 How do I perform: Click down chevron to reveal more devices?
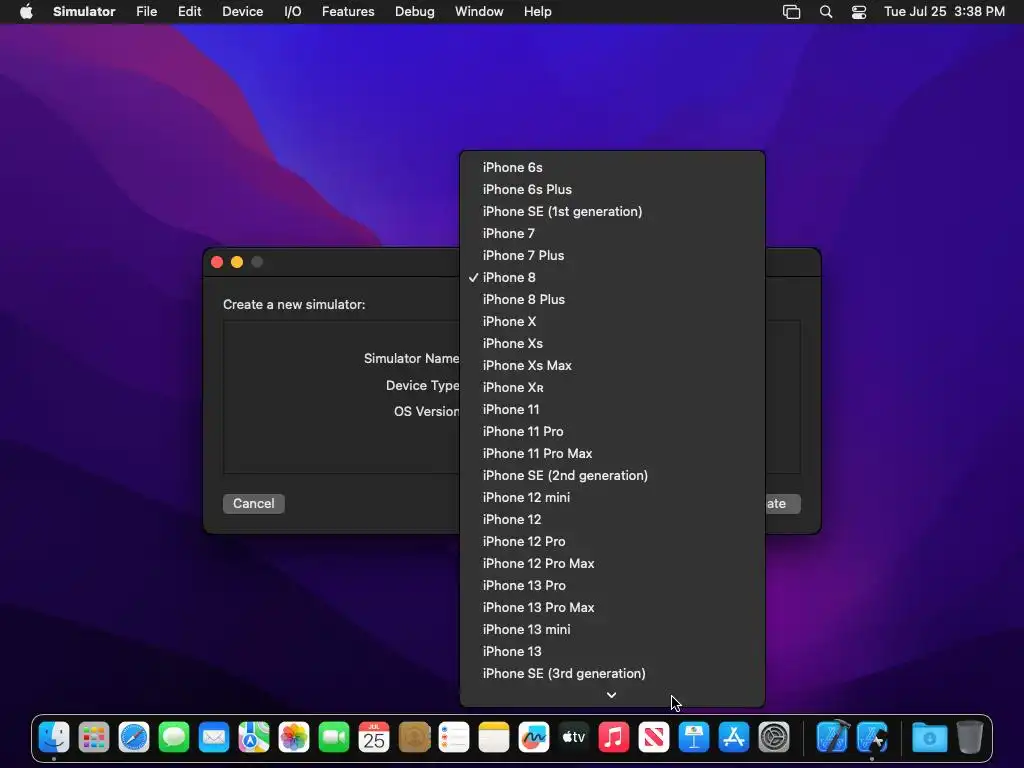(611, 696)
